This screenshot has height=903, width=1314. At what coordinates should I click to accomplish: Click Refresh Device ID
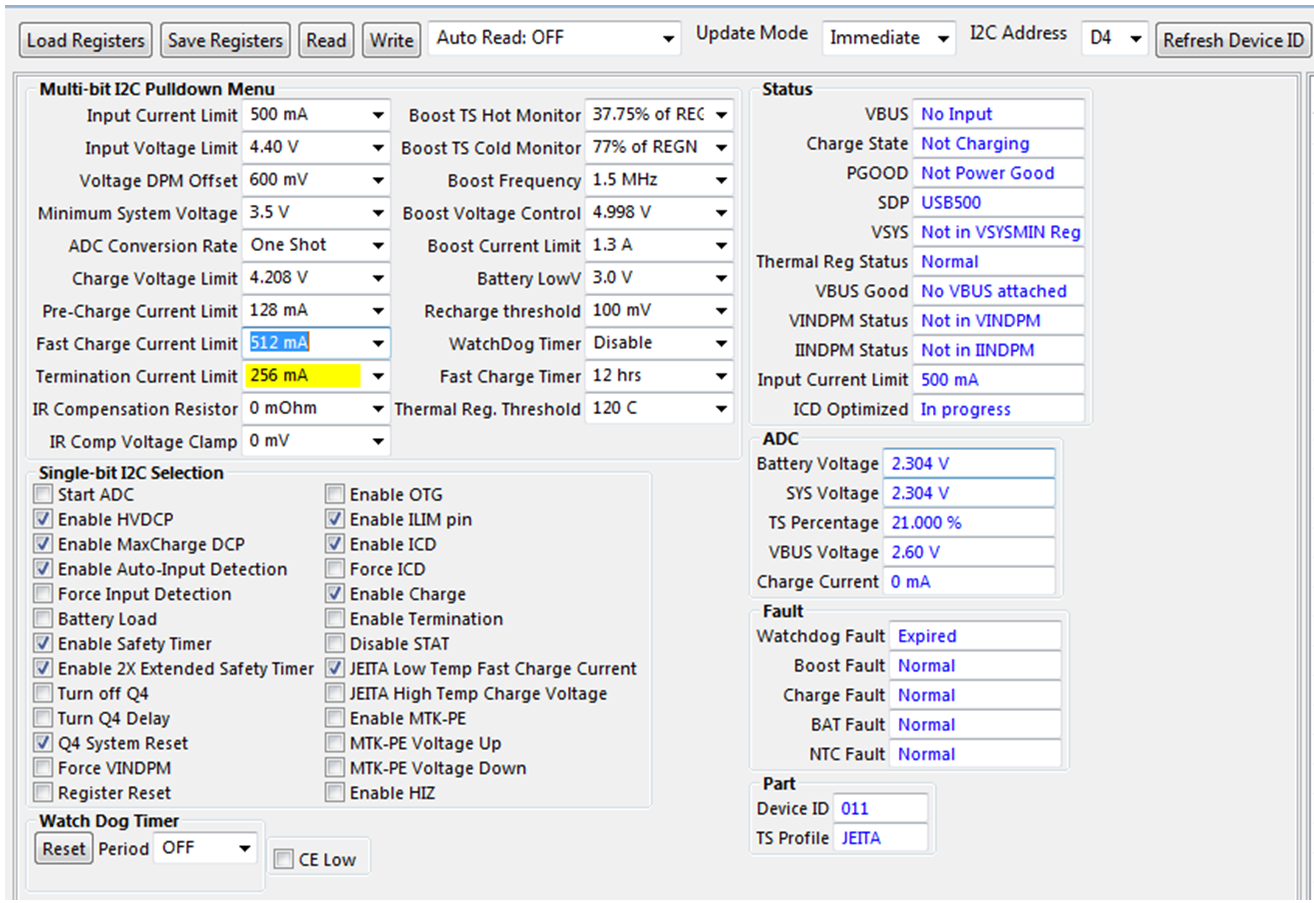pos(1232,40)
